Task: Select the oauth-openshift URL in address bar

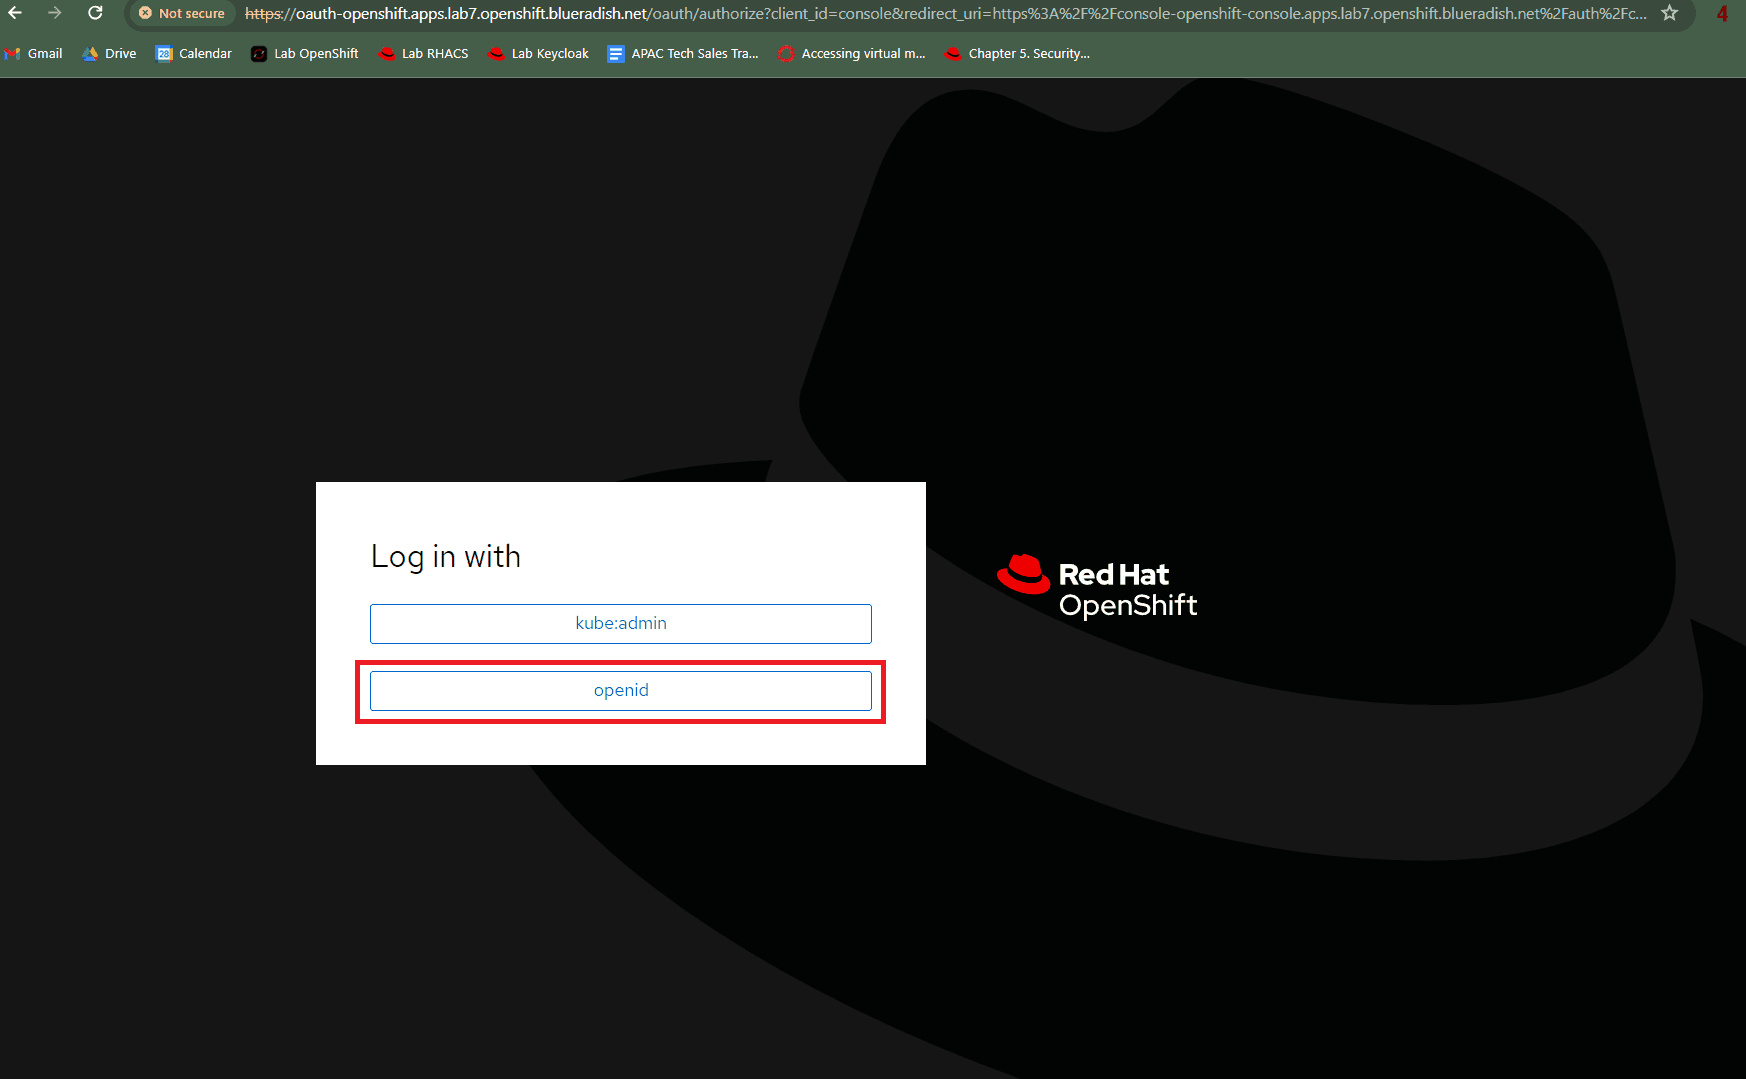Action: pyautogui.click(x=945, y=13)
